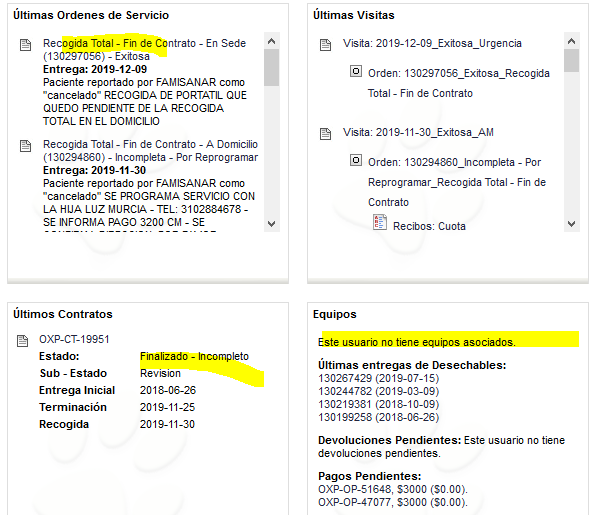Click document icon beside Visita 2019-11-30
This screenshot has height=515, width=594.
click(x=325, y=134)
